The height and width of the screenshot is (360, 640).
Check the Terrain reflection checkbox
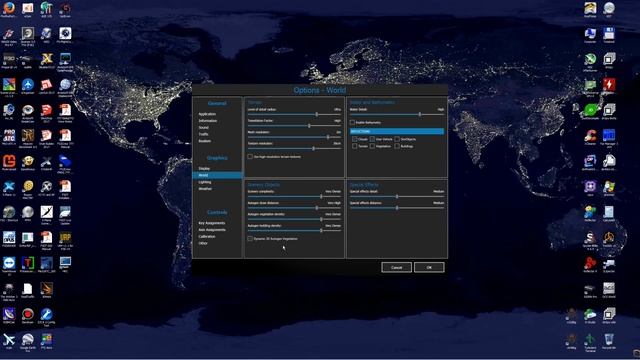coord(355,146)
